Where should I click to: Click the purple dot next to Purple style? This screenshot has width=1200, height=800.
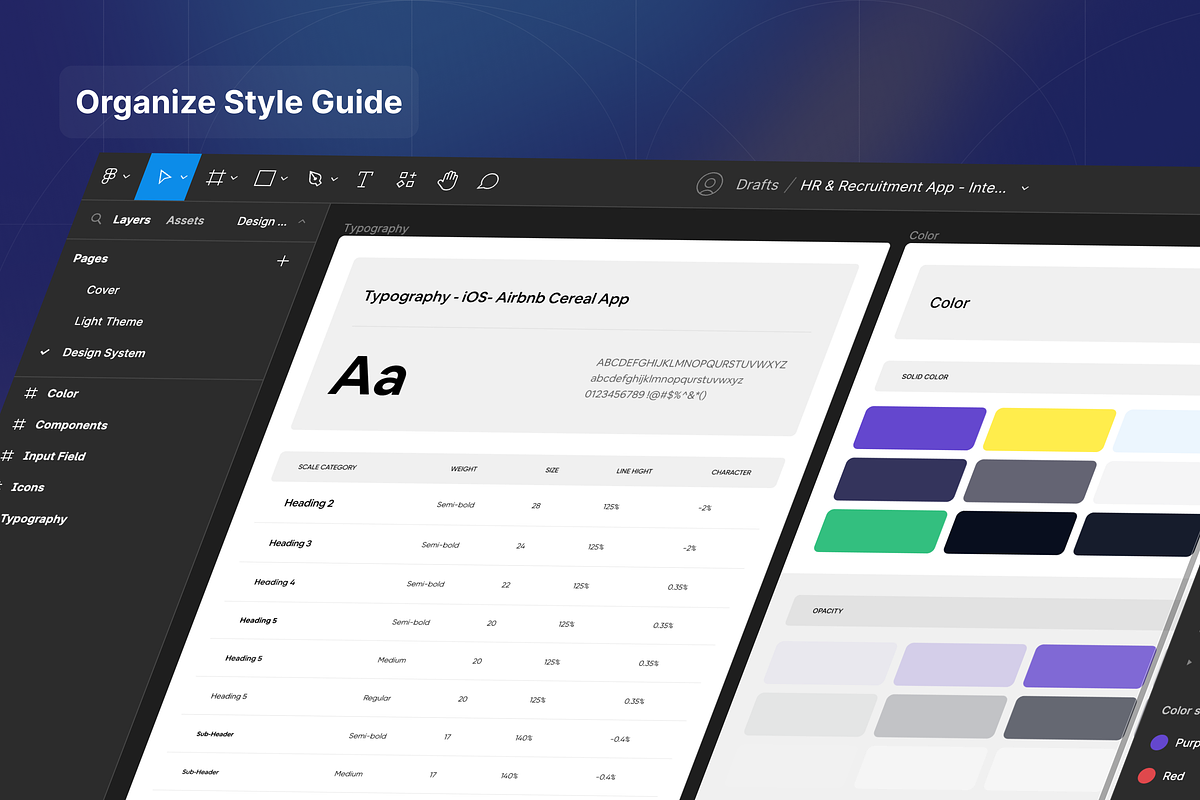point(1159,743)
